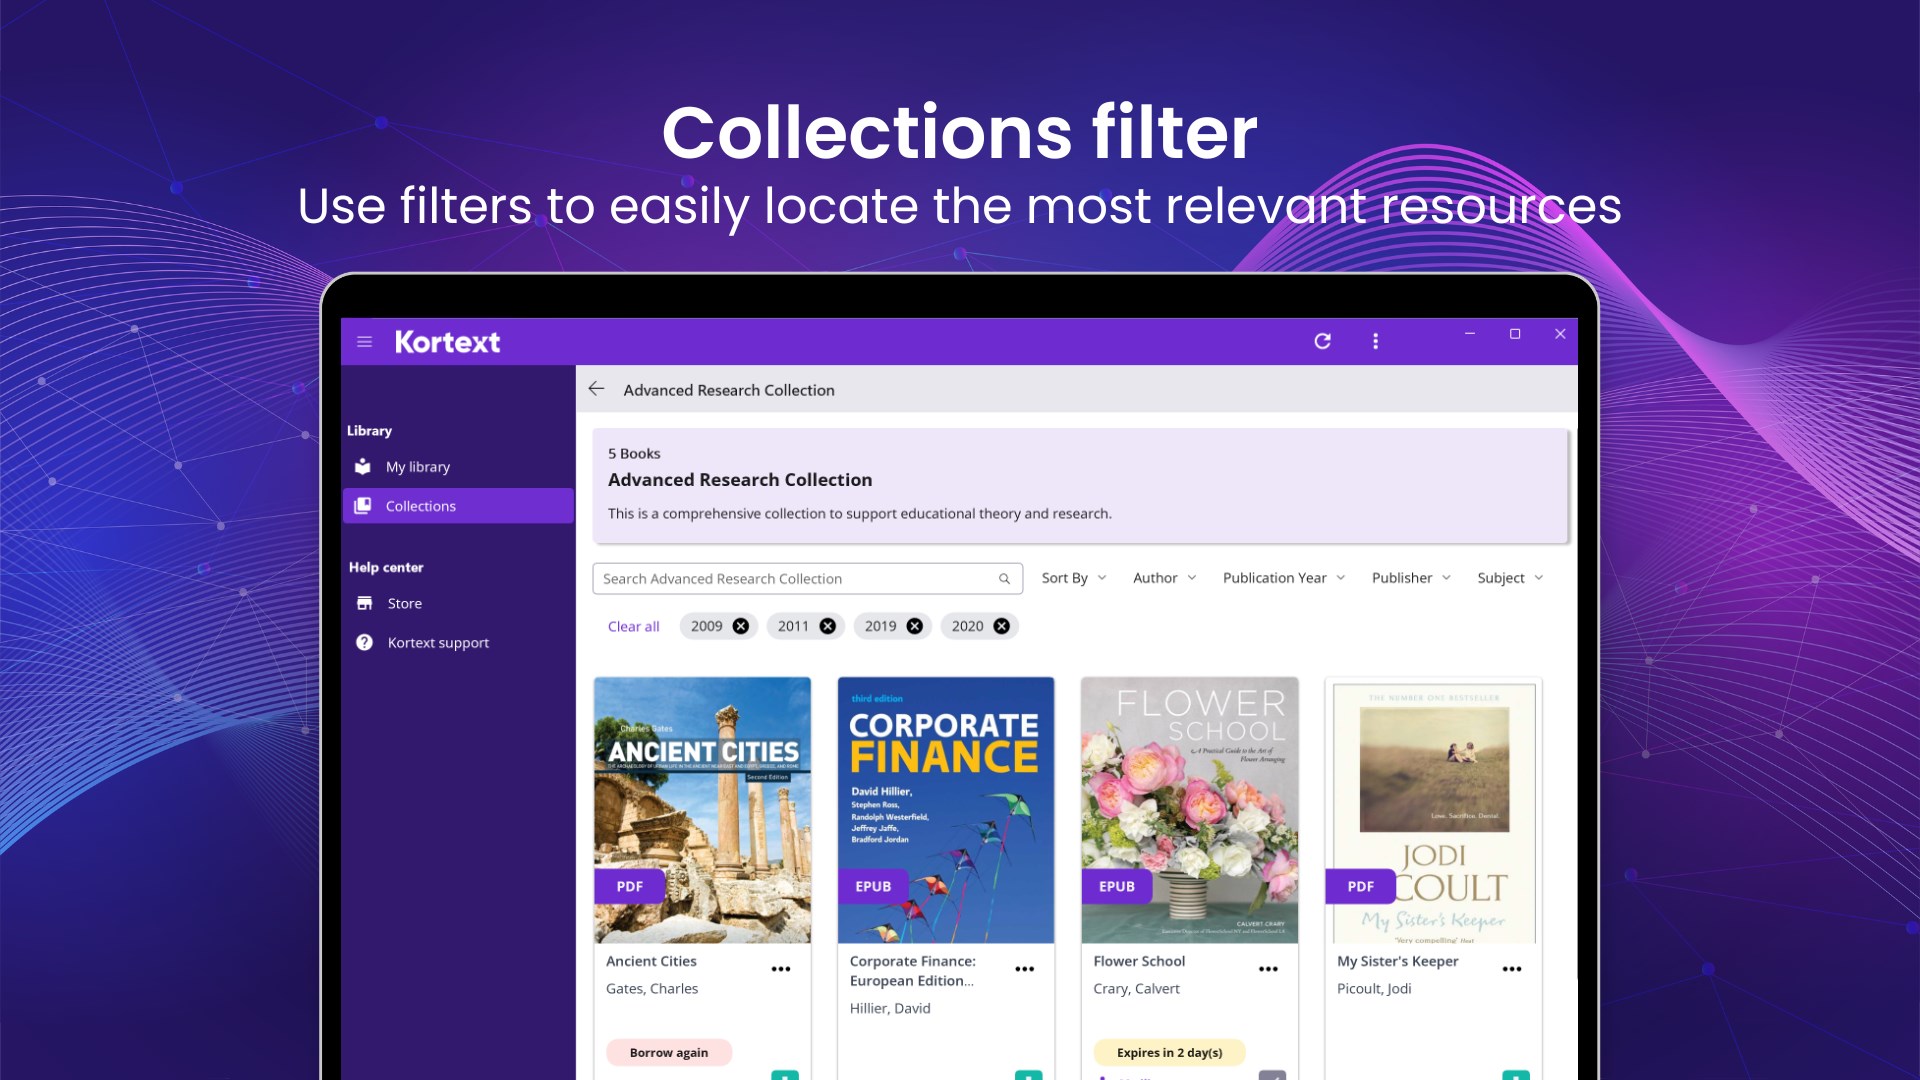This screenshot has width=1920, height=1080.
Task: Expand the Sort By dropdown
Action: tap(1074, 578)
